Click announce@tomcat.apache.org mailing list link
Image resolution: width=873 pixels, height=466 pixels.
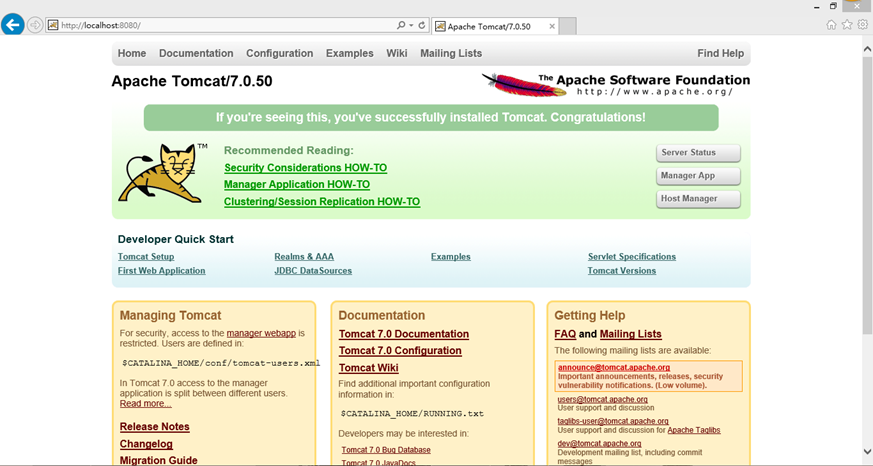point(614,367)
